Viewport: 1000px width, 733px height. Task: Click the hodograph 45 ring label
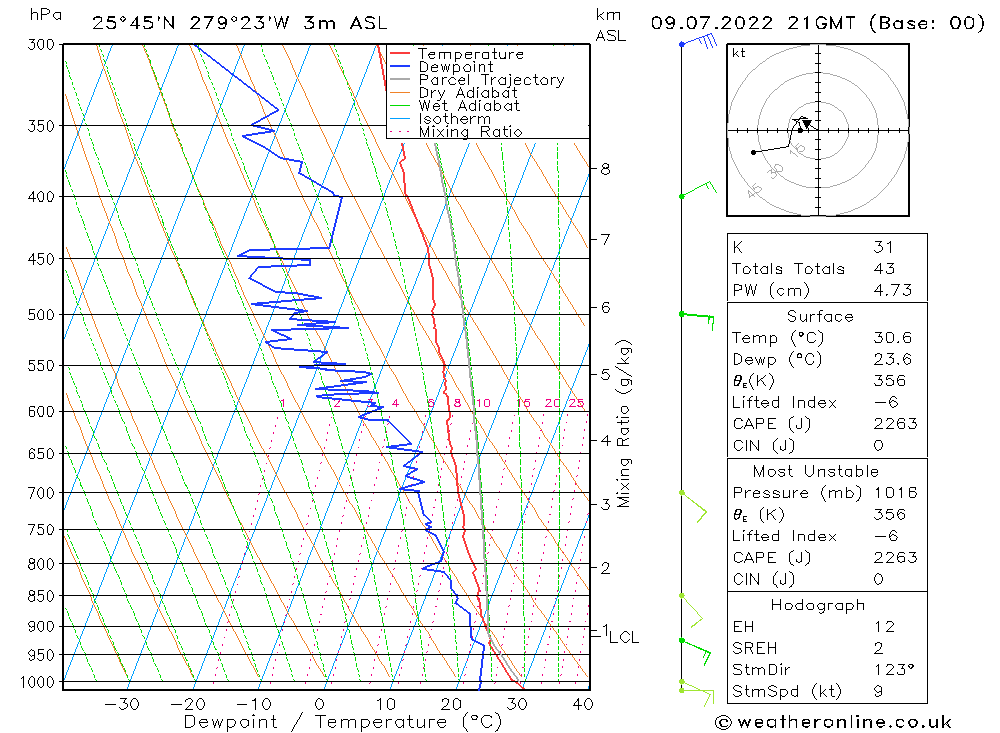(754, 190)
